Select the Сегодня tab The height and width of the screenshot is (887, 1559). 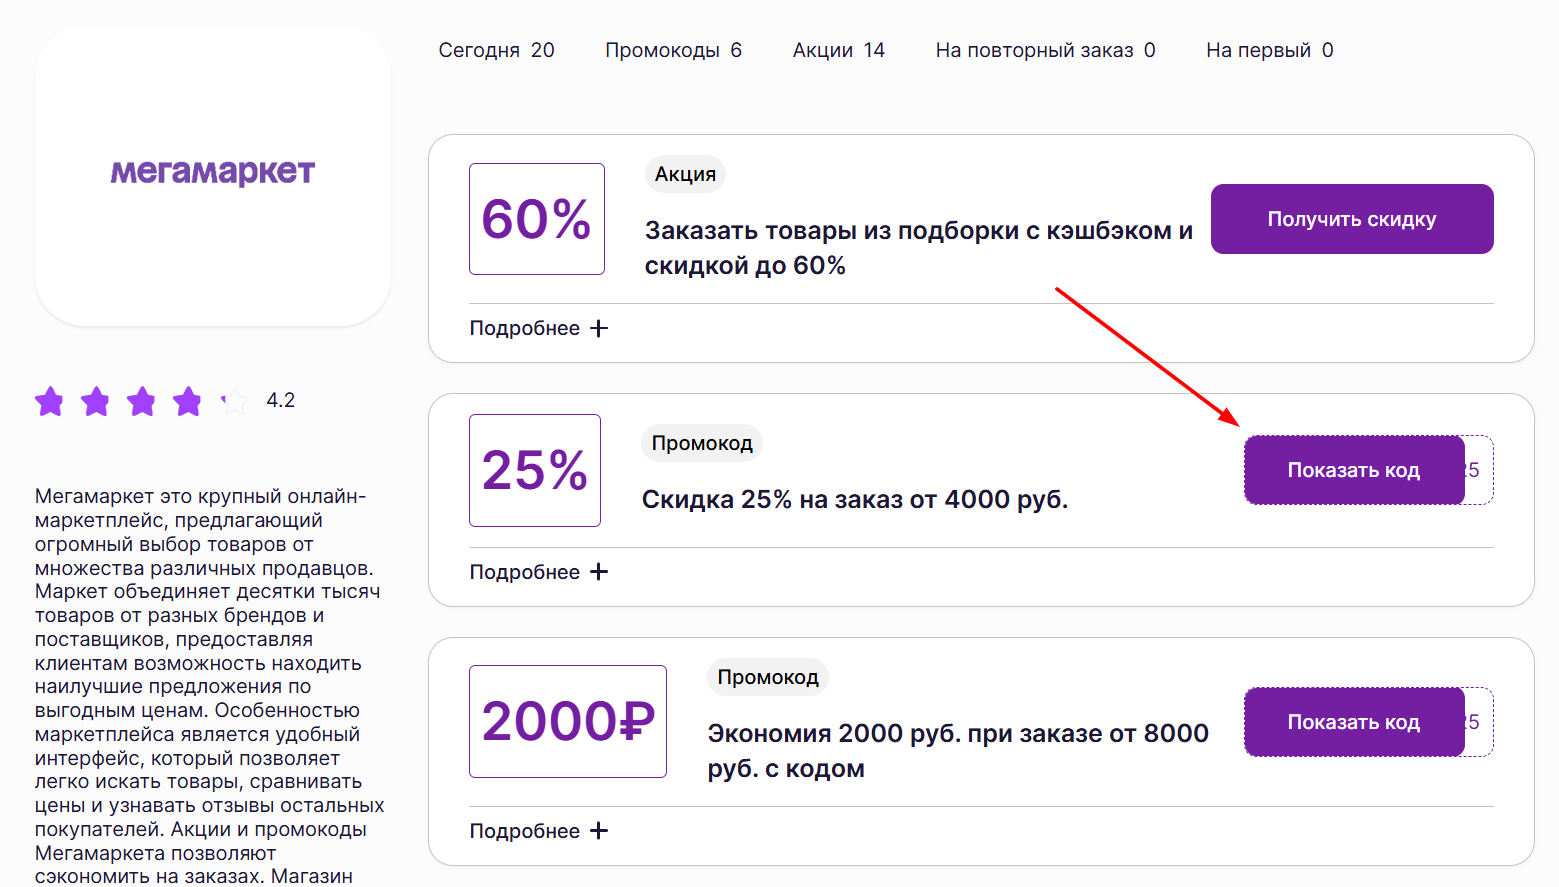(496, 49)
